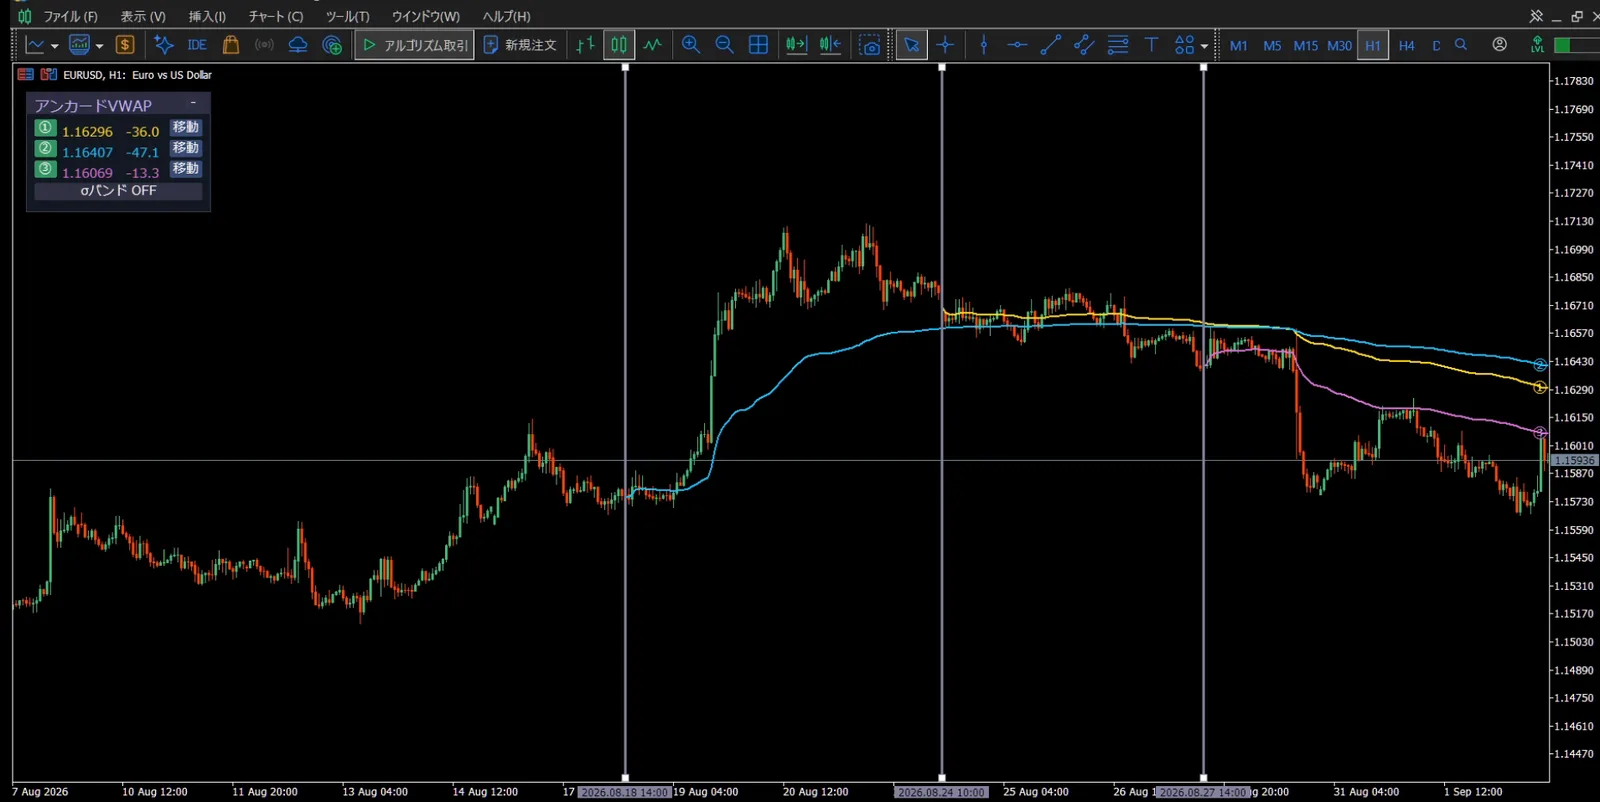Screen dimensions: 1600x802
Task: Open the ツール(T) menu
Action: pos(347,16)
